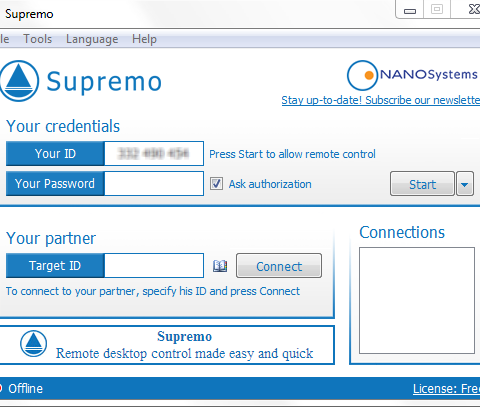Open the Language menu
Image resolution: width=480 pixels, height=407 pixels.
pos(92,39)
